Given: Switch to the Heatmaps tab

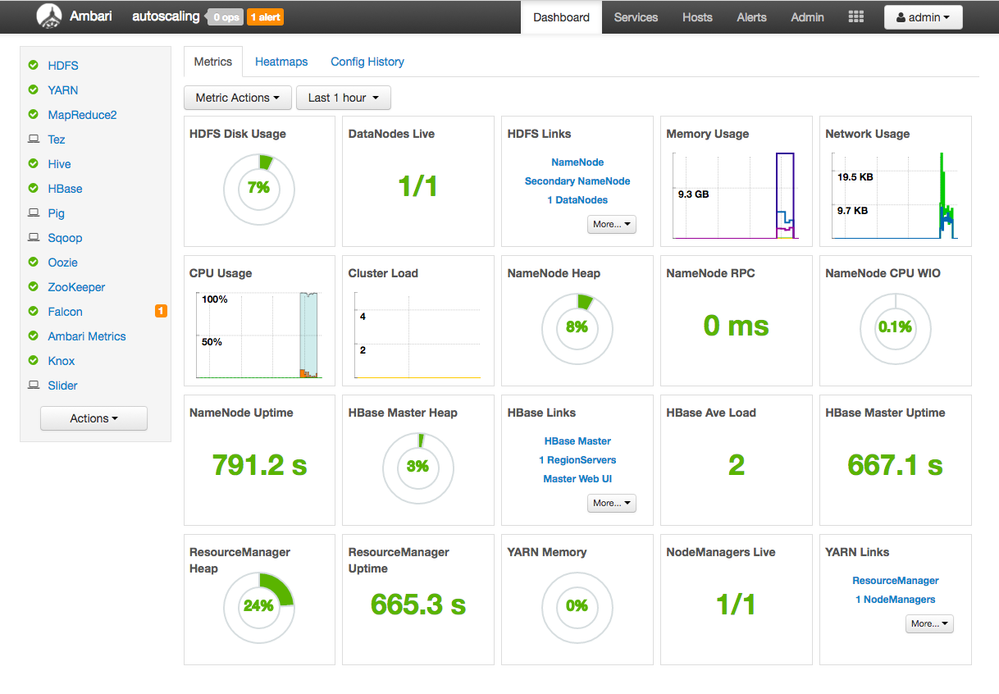Looking at the screenshot, I should point(281,61).
